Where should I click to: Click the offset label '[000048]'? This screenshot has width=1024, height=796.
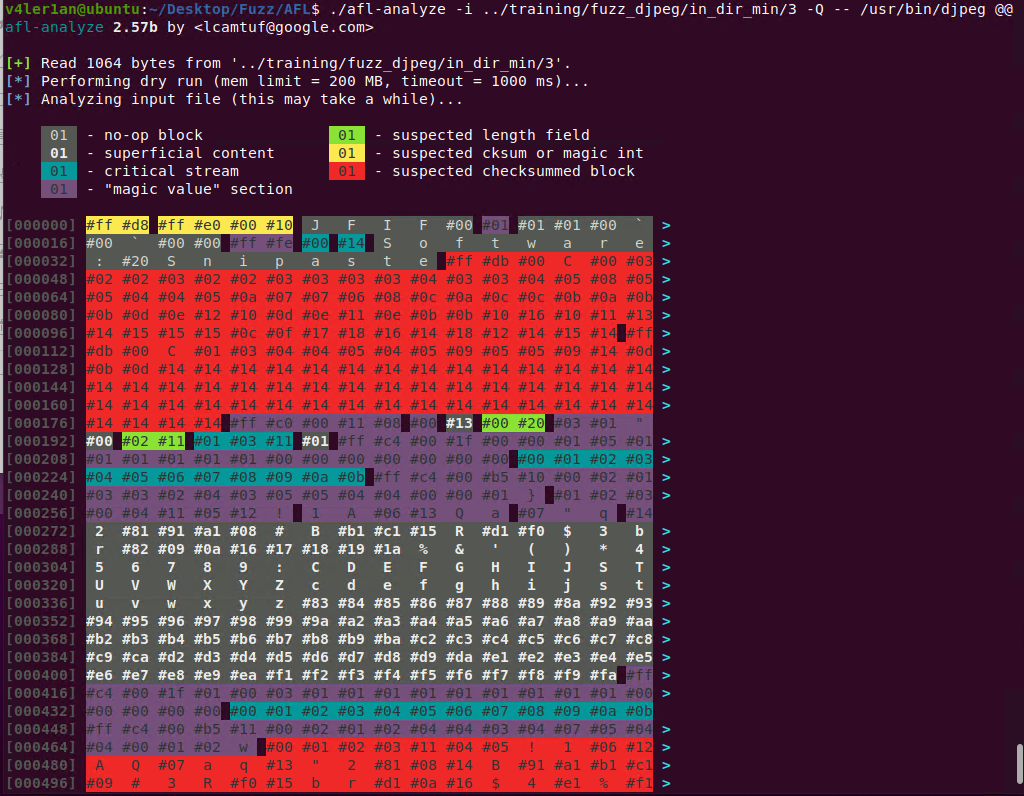pyautogui.click(x=40, y=279)
